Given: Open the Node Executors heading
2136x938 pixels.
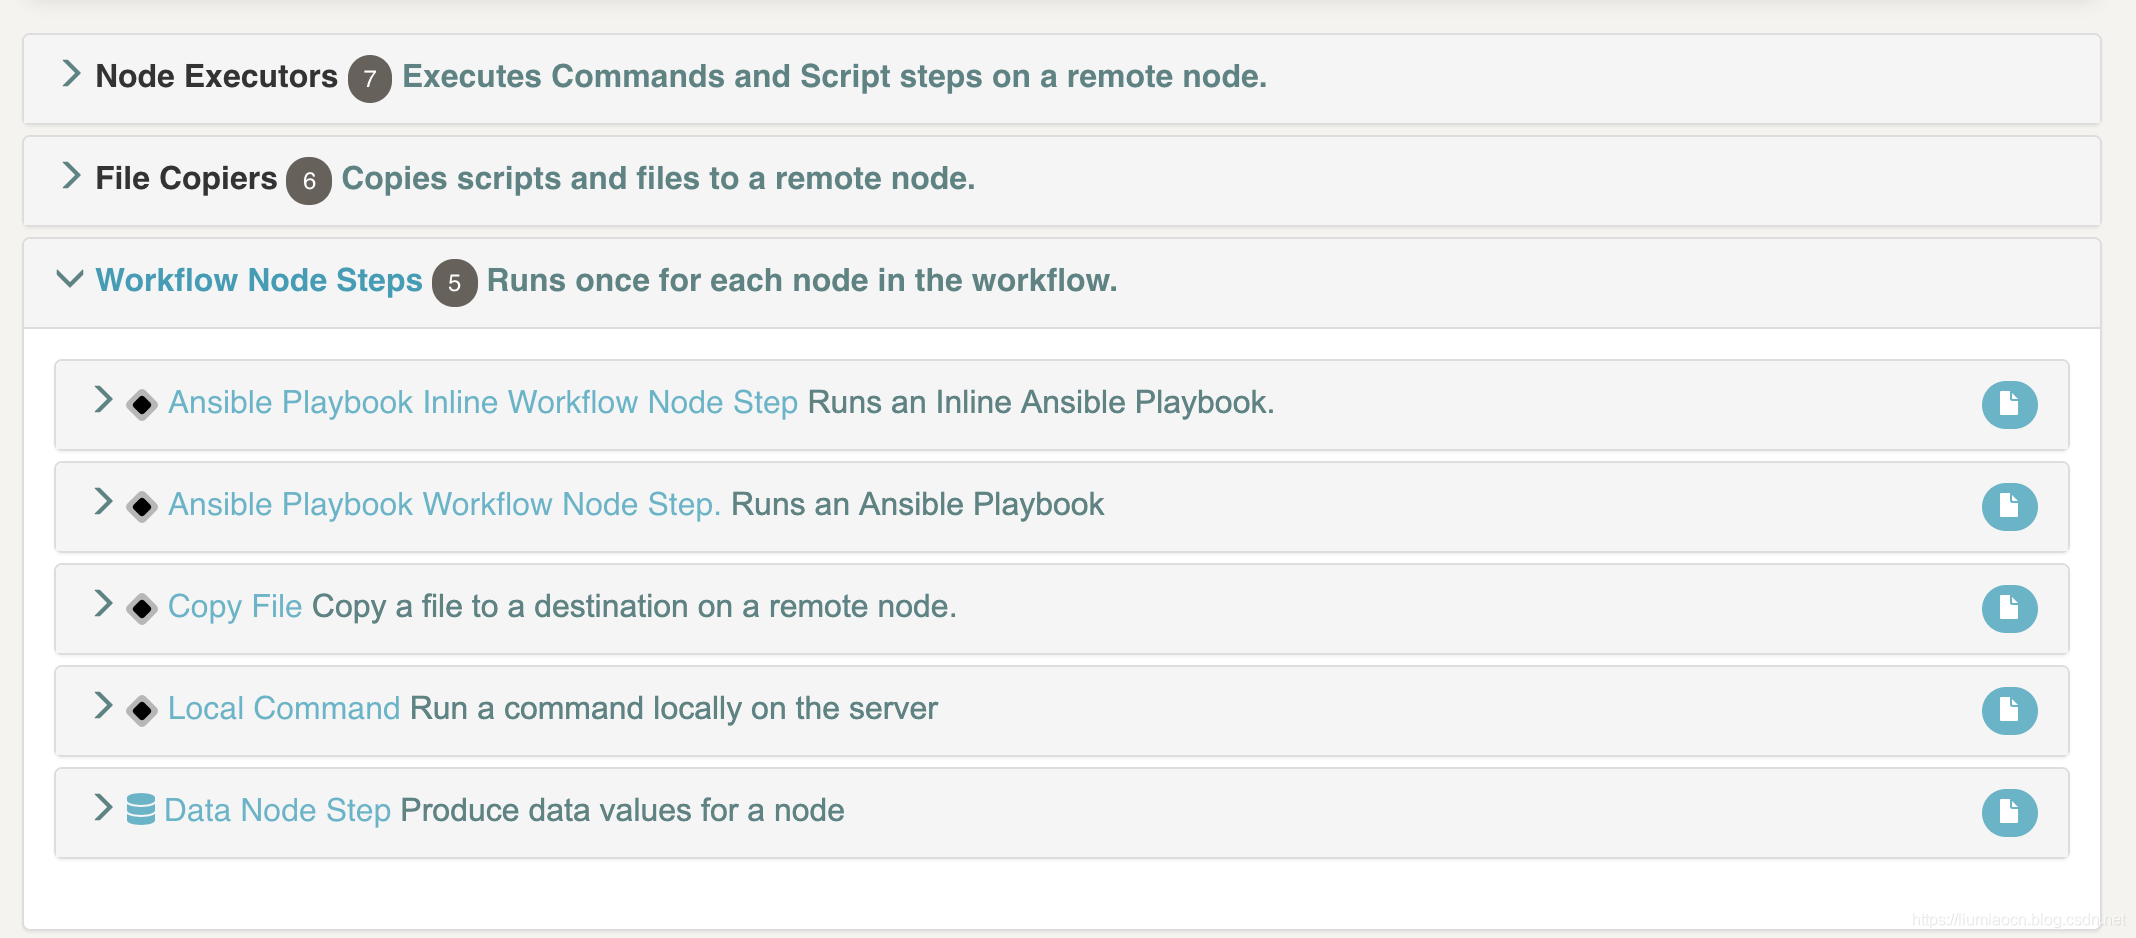Looking at the screenshot, I should [x=217, y=77].
